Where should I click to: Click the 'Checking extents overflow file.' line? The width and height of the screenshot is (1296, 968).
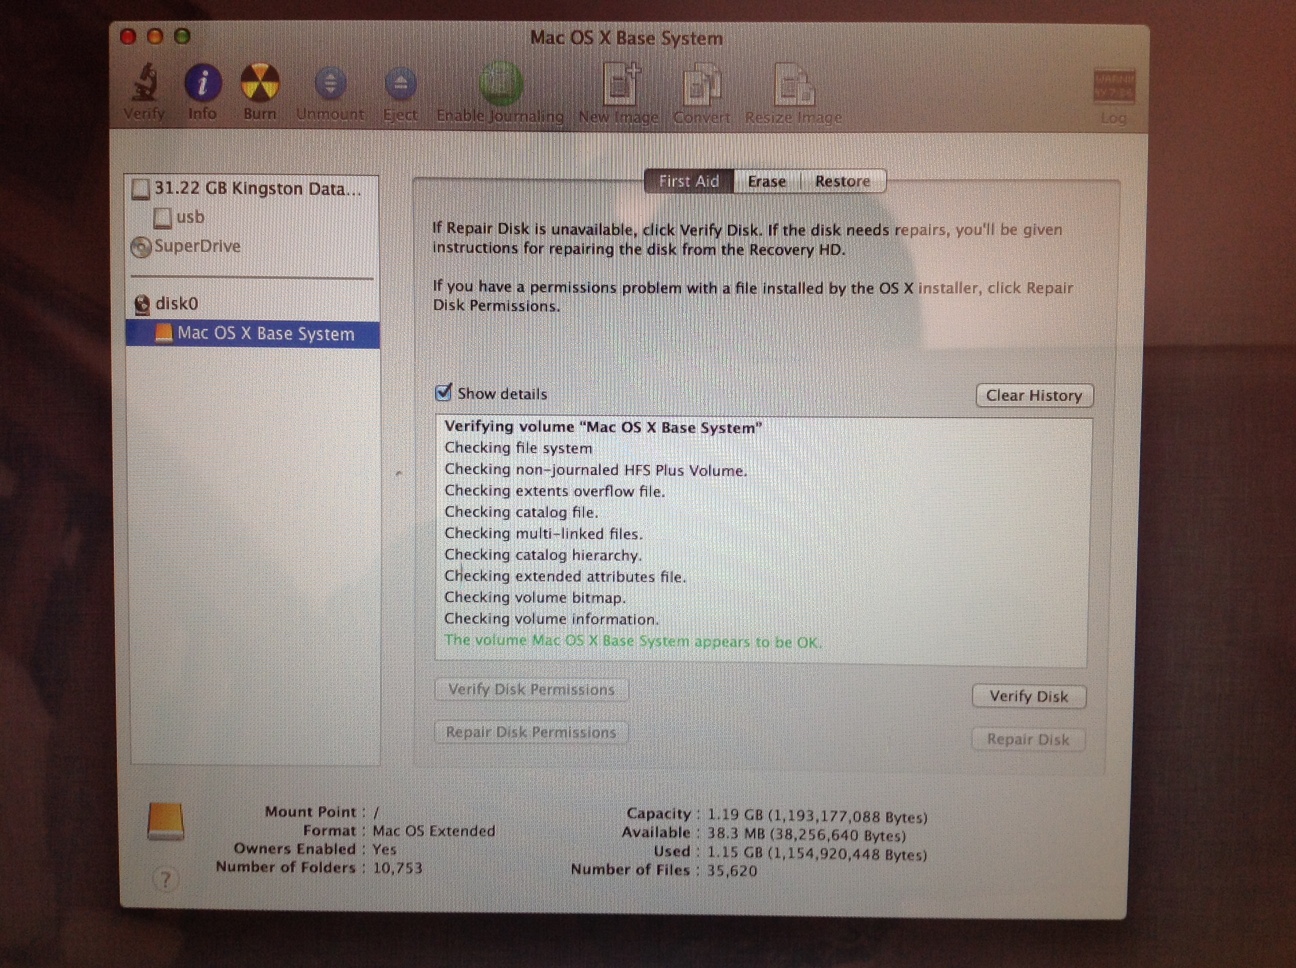554,491
